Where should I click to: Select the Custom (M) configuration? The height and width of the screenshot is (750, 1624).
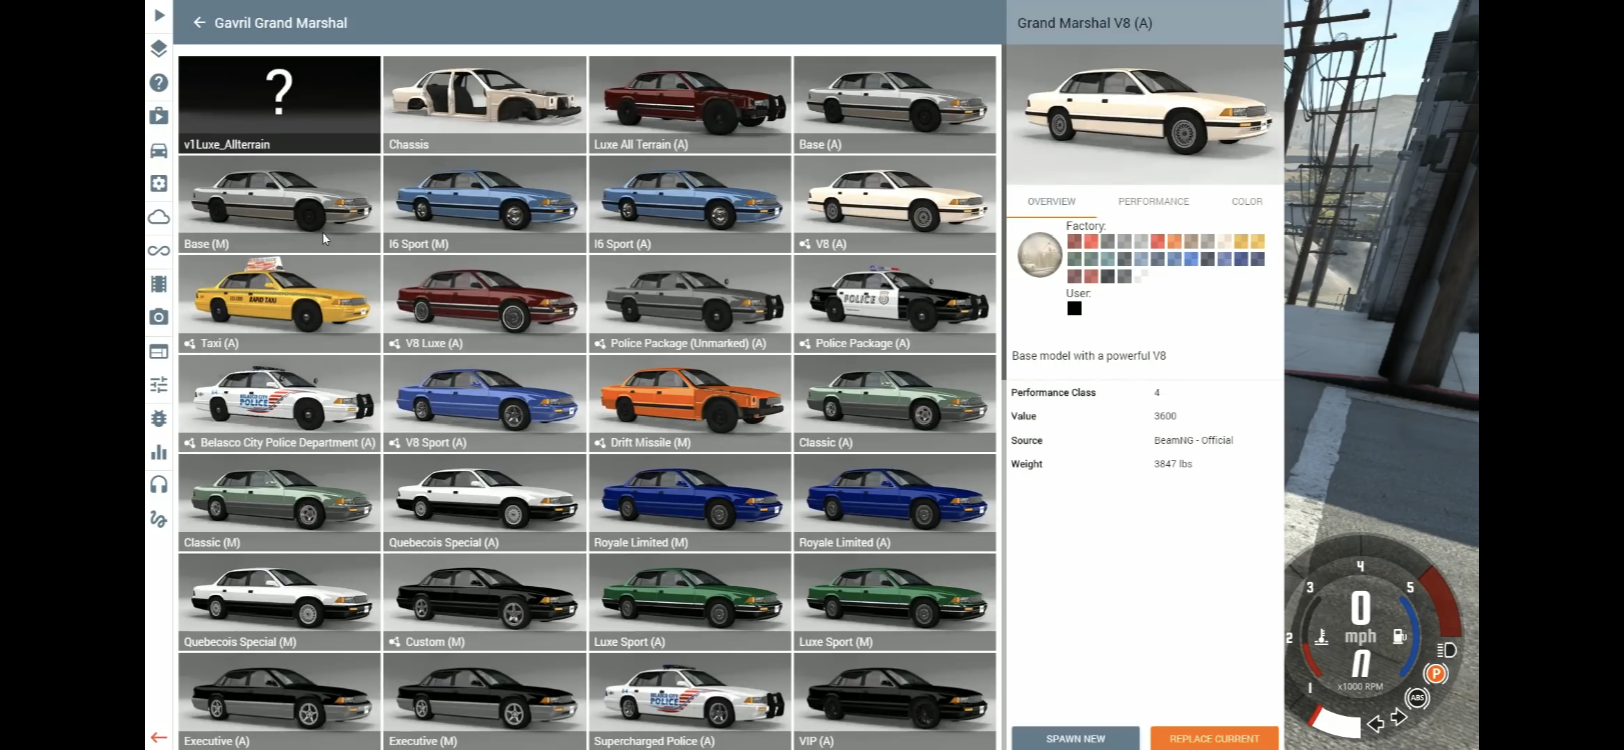point(484,602)
